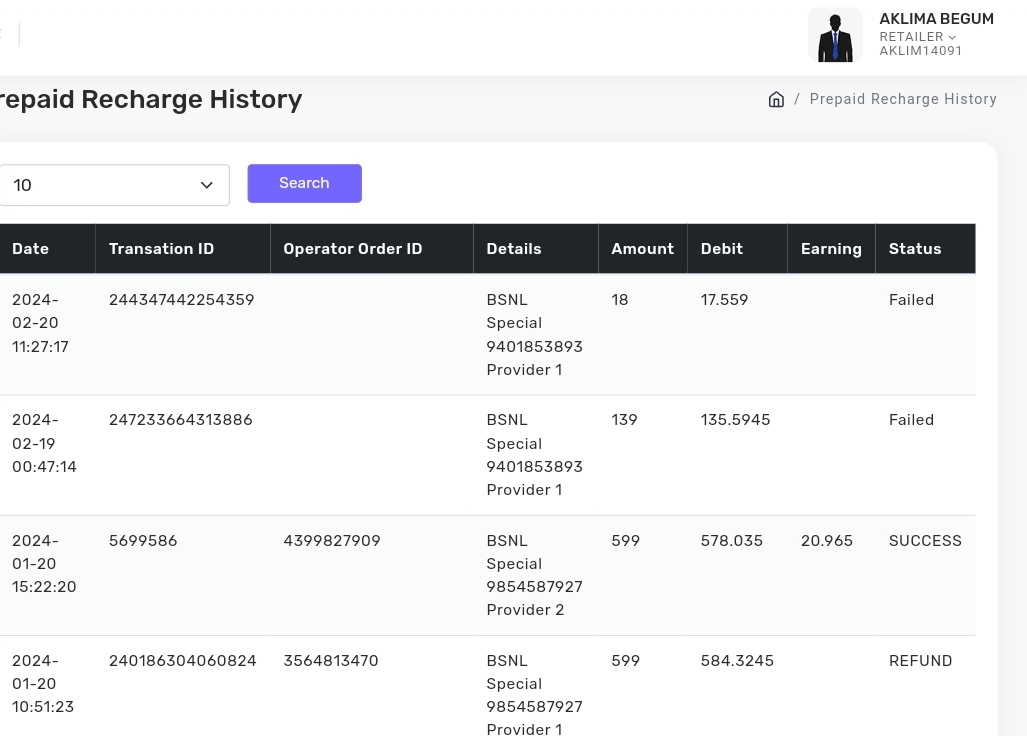Click the AKLIM14091 account ID

click(920, 51)
